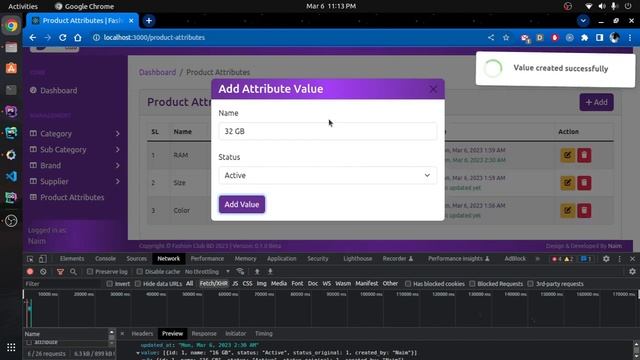Export HAR file with download icon

pos(270,272)
